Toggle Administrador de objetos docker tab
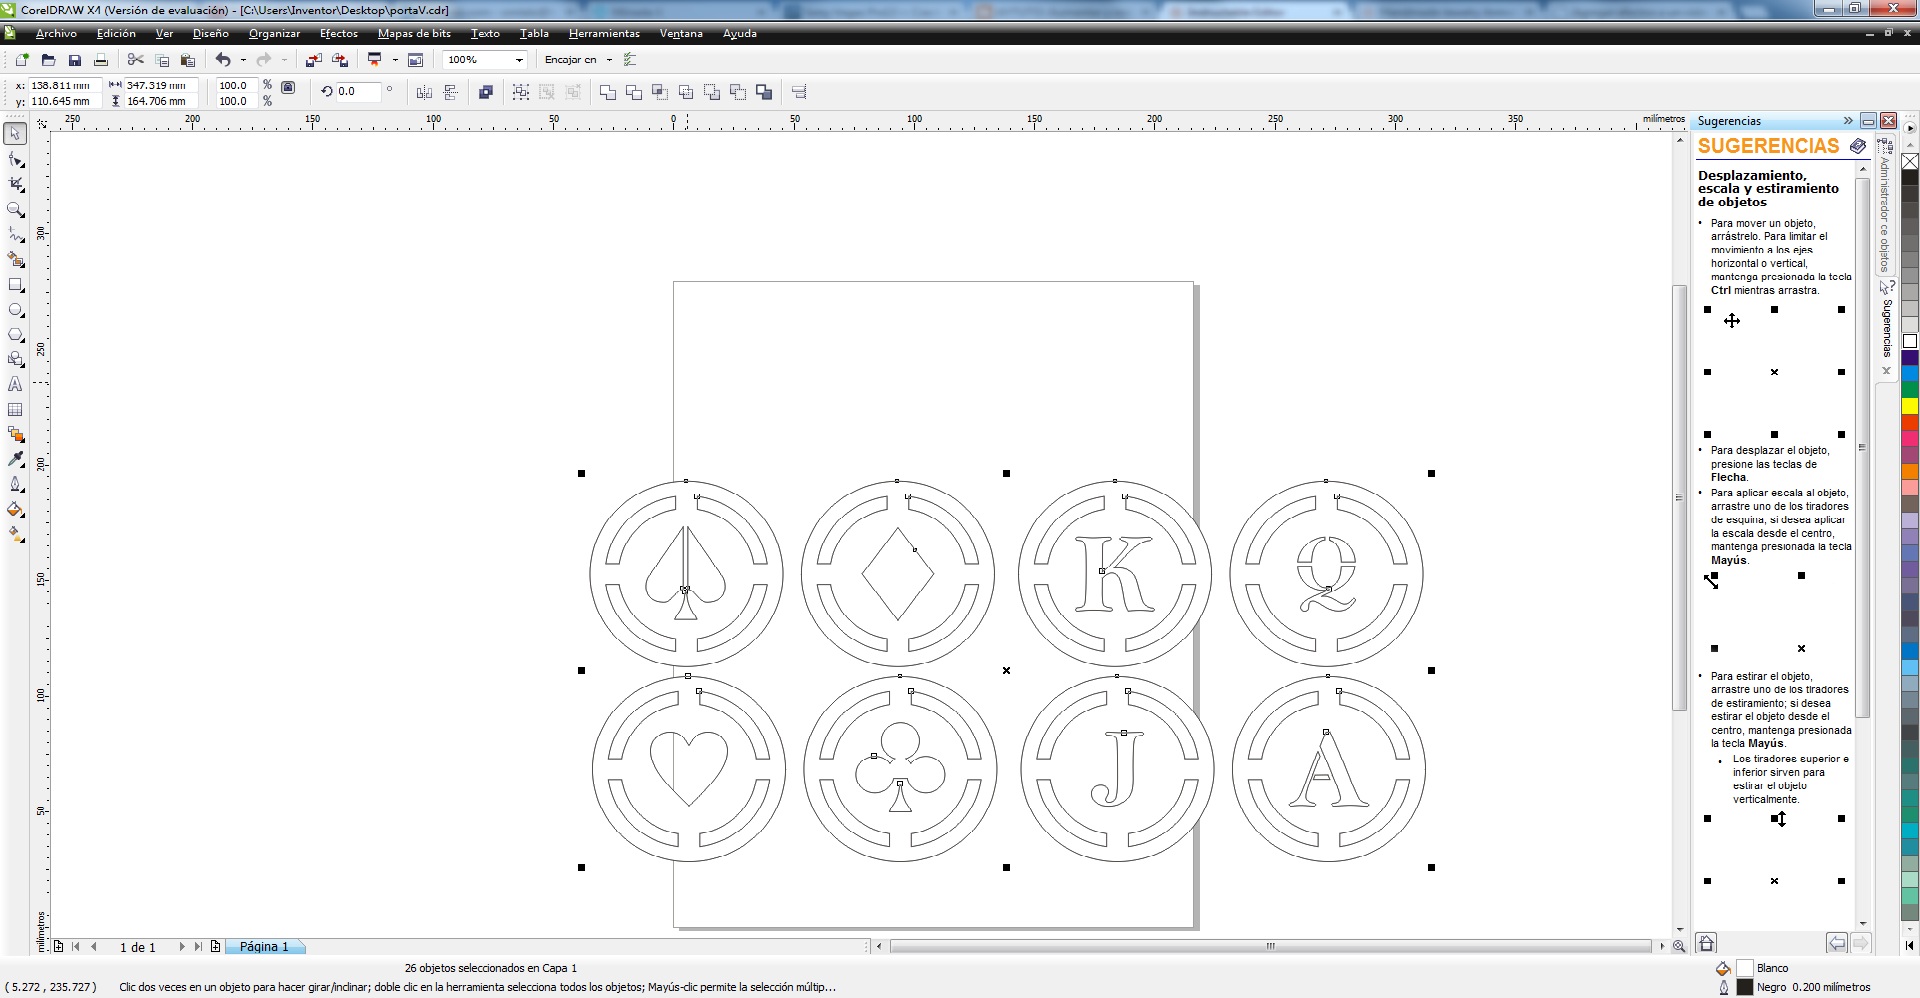 pos(1885,205)
